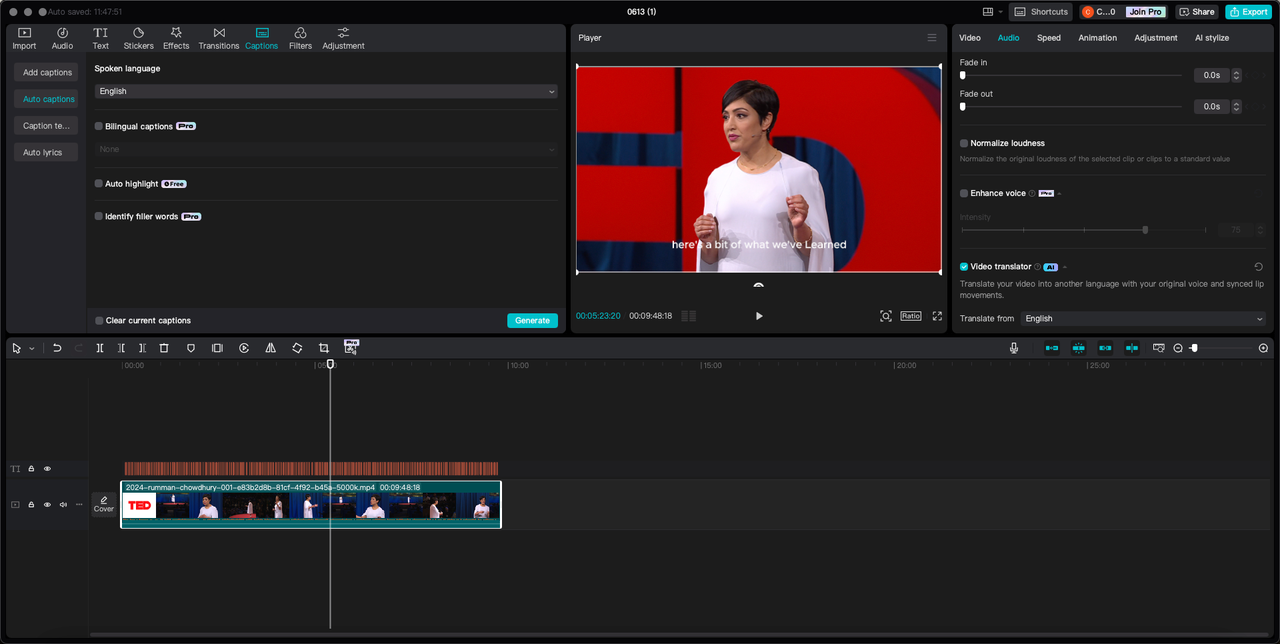The width and height of the screenshot is (1280, 644).
Task: Open the Filters panel
Action: (x=300, y=38)
